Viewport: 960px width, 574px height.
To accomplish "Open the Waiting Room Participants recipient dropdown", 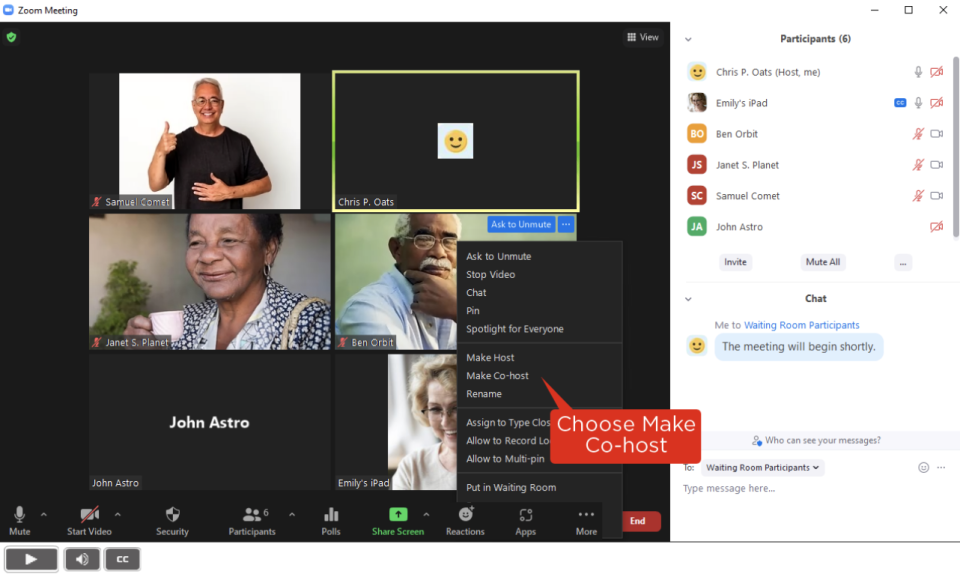I will pyautogui.click(x=762, y=467).
